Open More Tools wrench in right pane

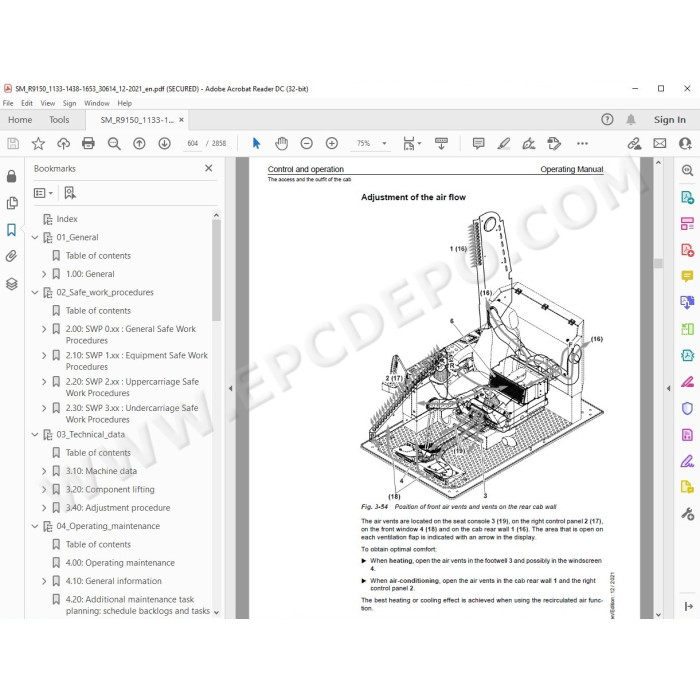(687, 514)
